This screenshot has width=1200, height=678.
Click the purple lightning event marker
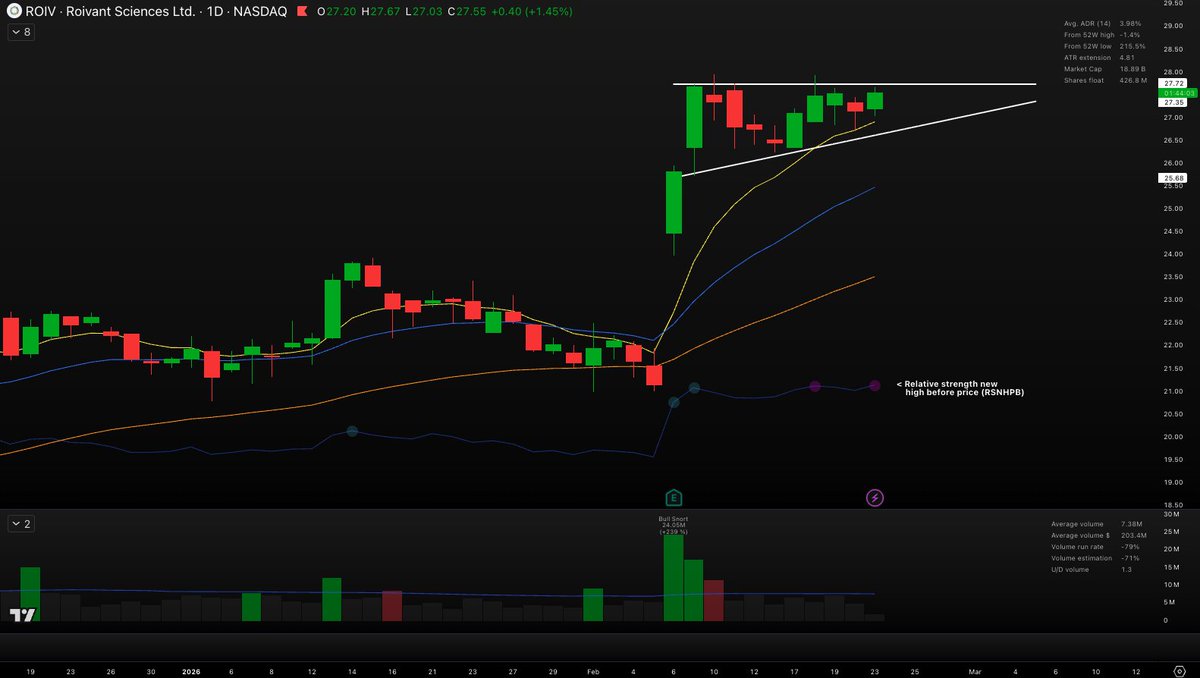874,497
